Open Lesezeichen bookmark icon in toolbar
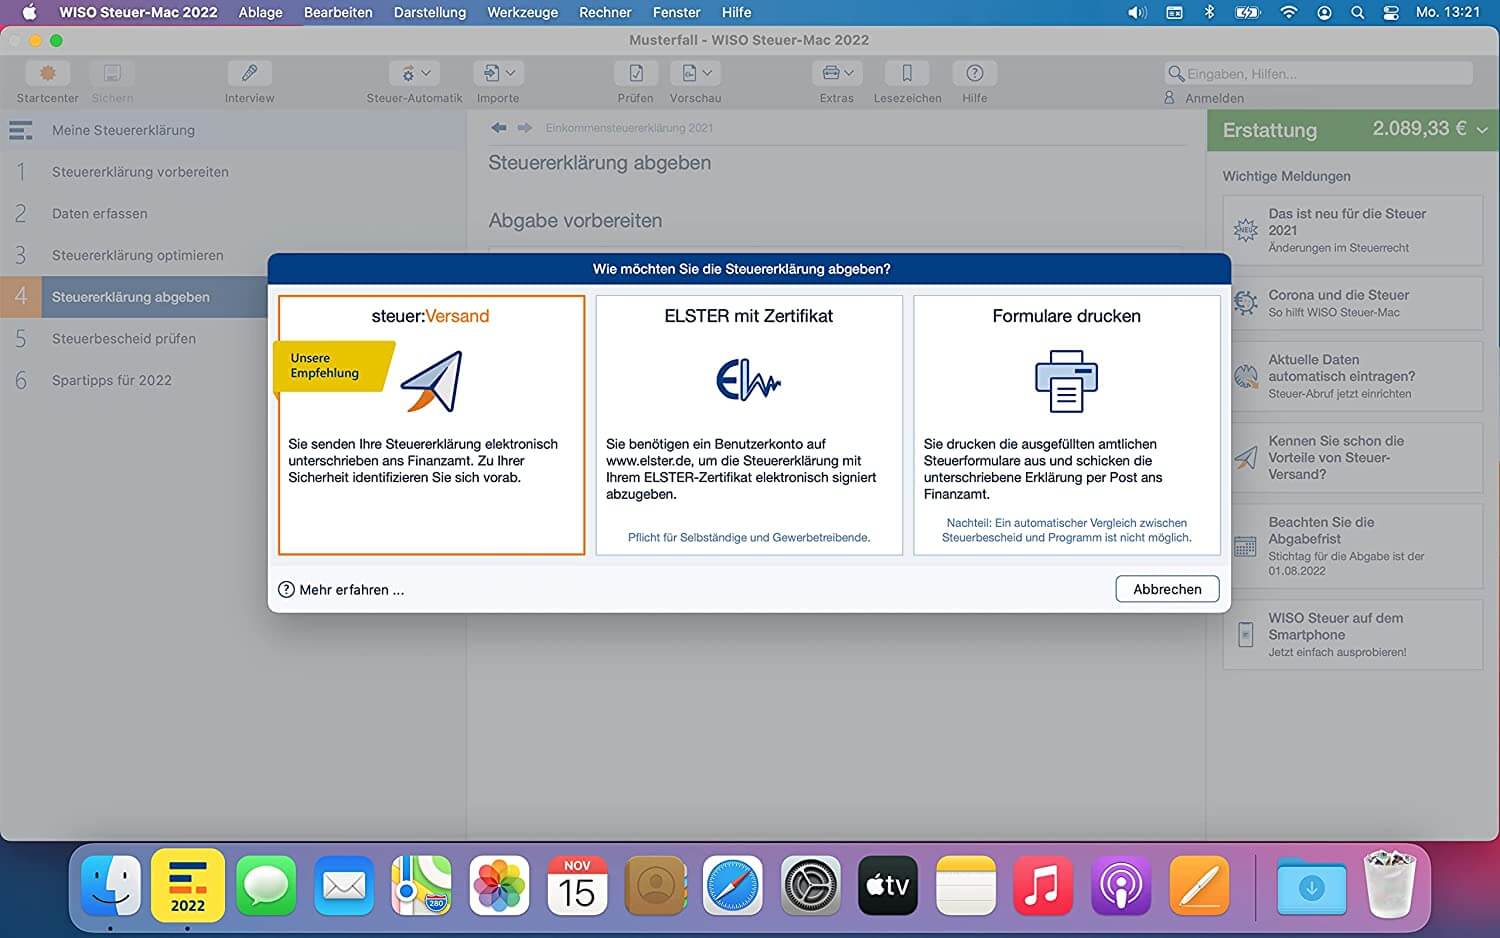The height and width of the screenshot is (938, 1500). coord(907,73)
